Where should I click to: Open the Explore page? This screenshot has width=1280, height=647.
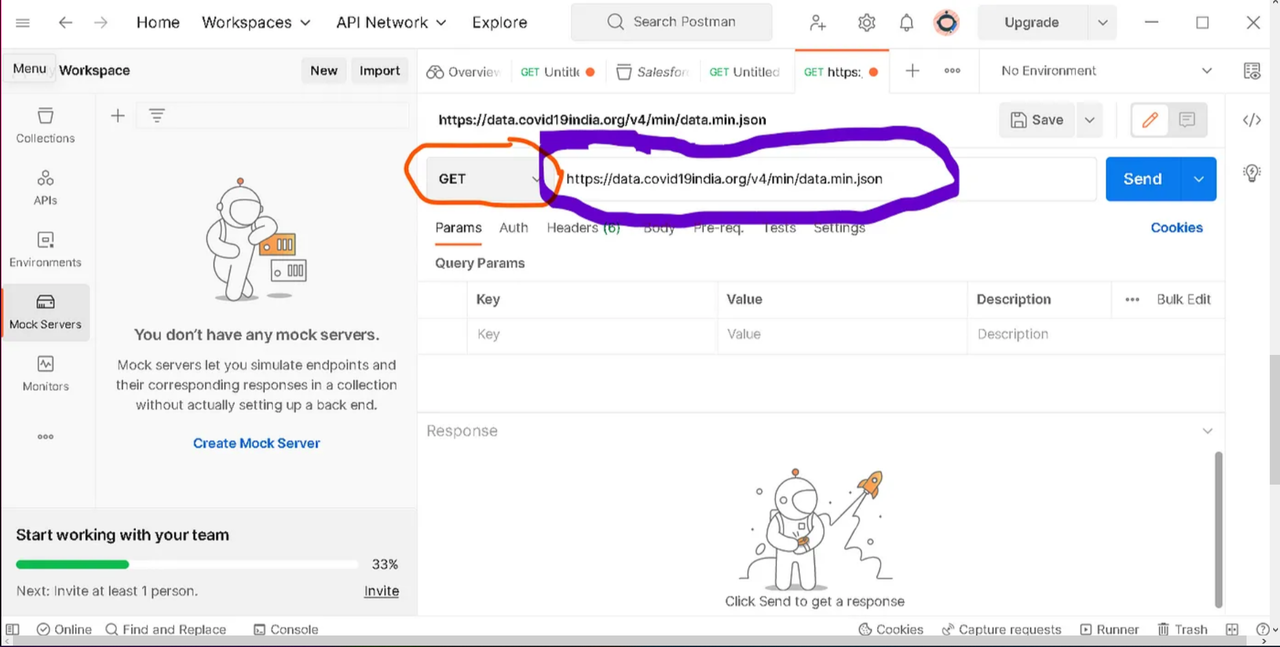(x=499, y=22)
